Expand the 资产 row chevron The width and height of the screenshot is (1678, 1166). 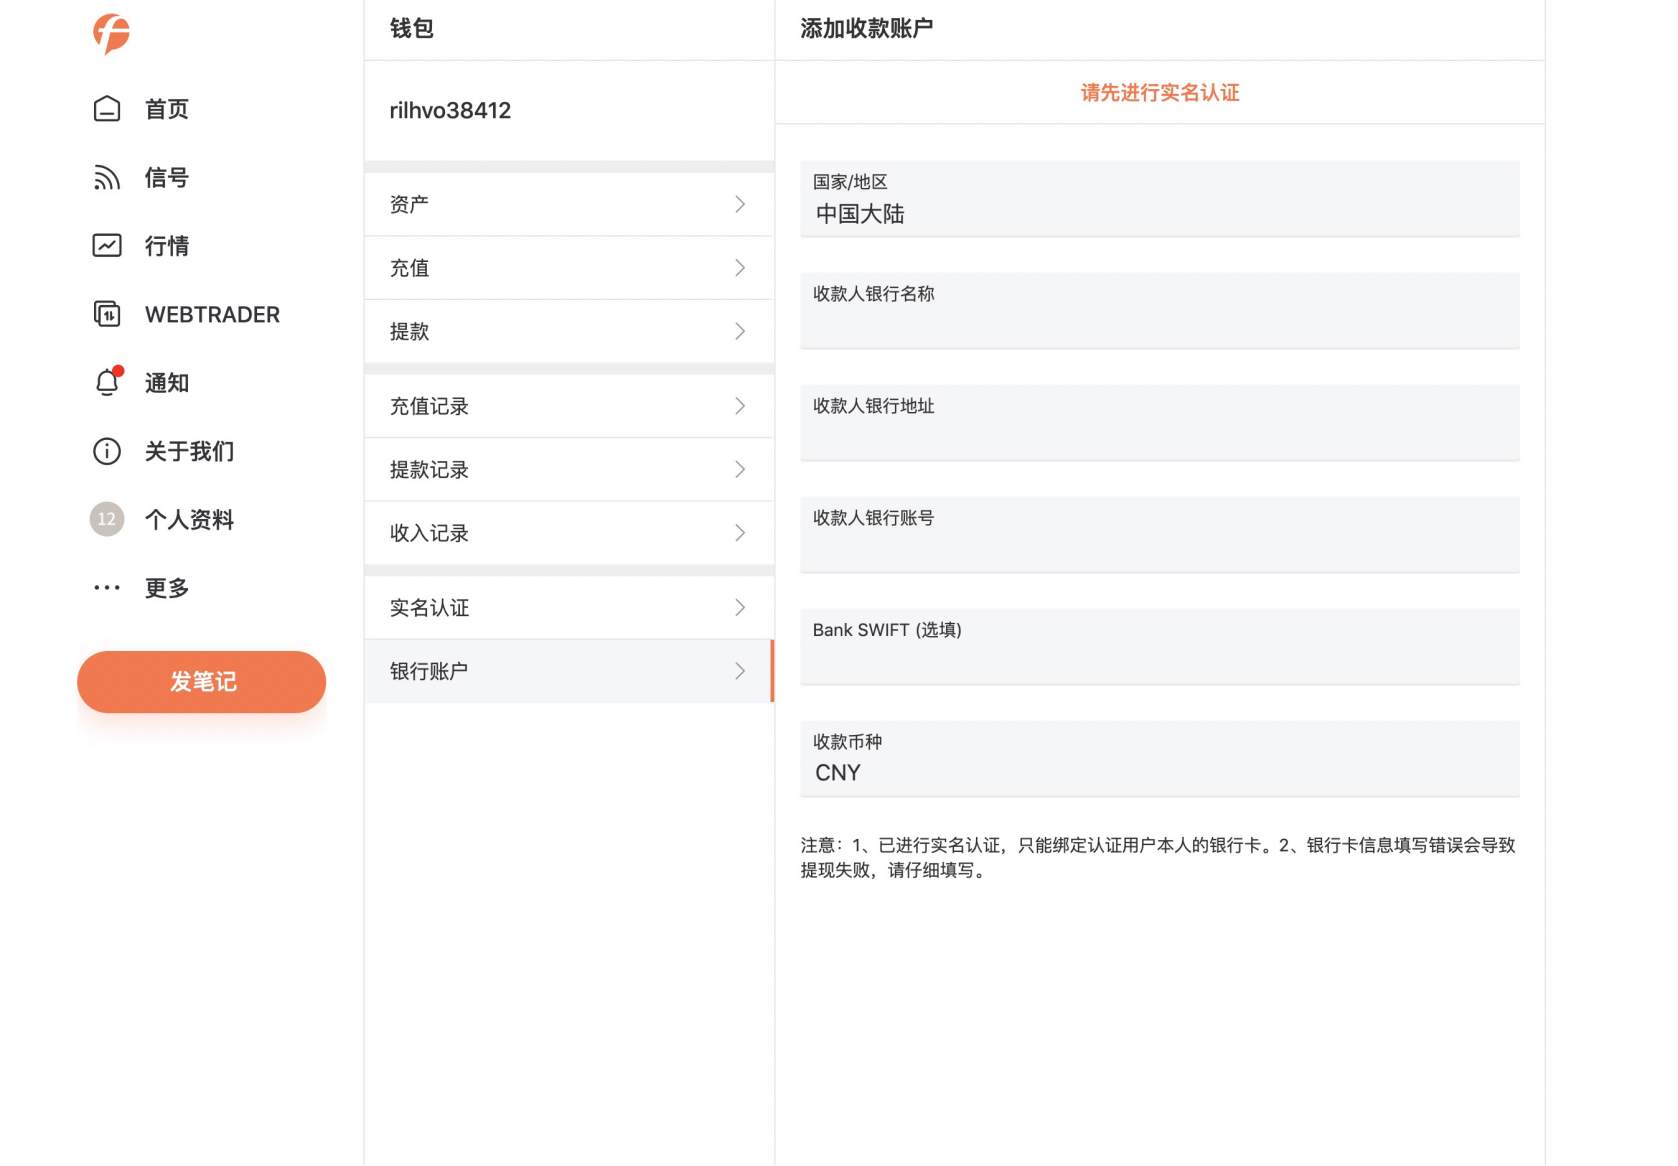click(740, 204)
